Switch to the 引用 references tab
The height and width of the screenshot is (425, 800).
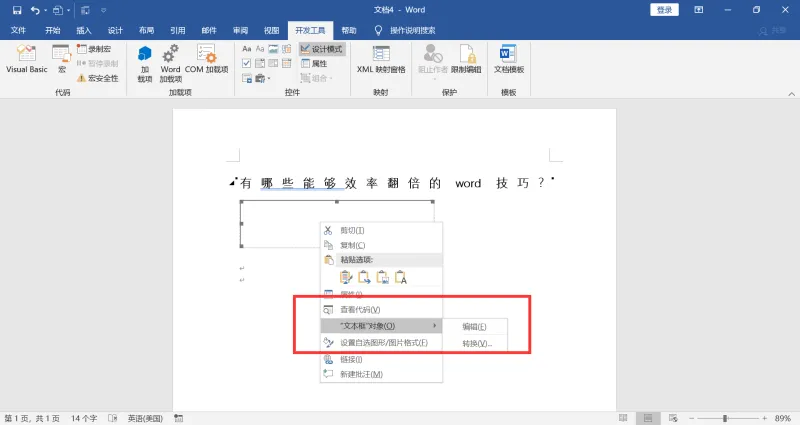coord(178,30)
